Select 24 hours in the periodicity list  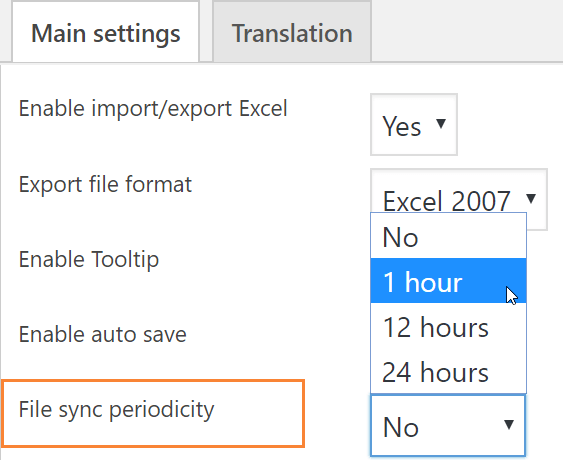point(448,371)
